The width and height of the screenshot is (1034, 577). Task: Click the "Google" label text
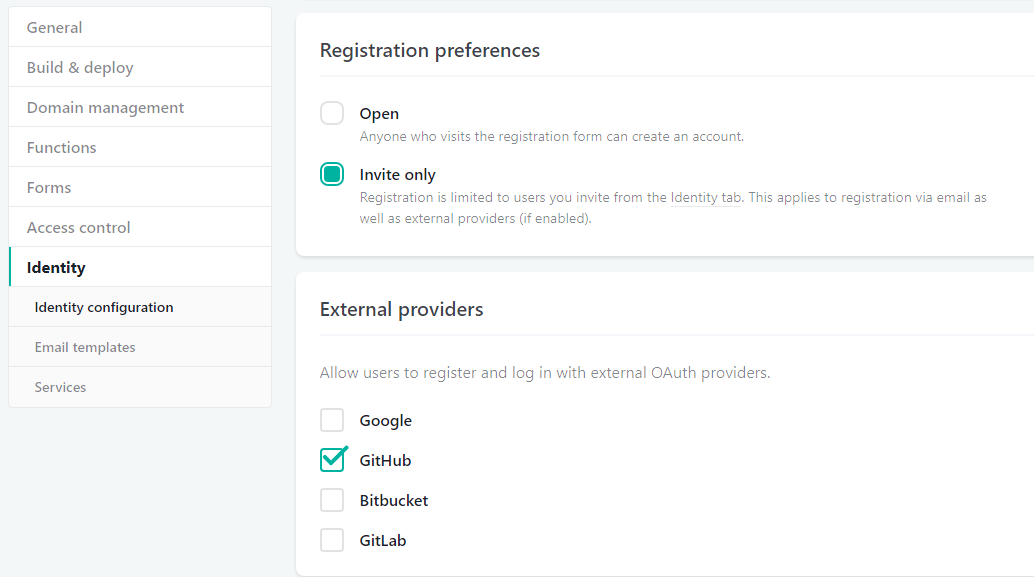386,420
